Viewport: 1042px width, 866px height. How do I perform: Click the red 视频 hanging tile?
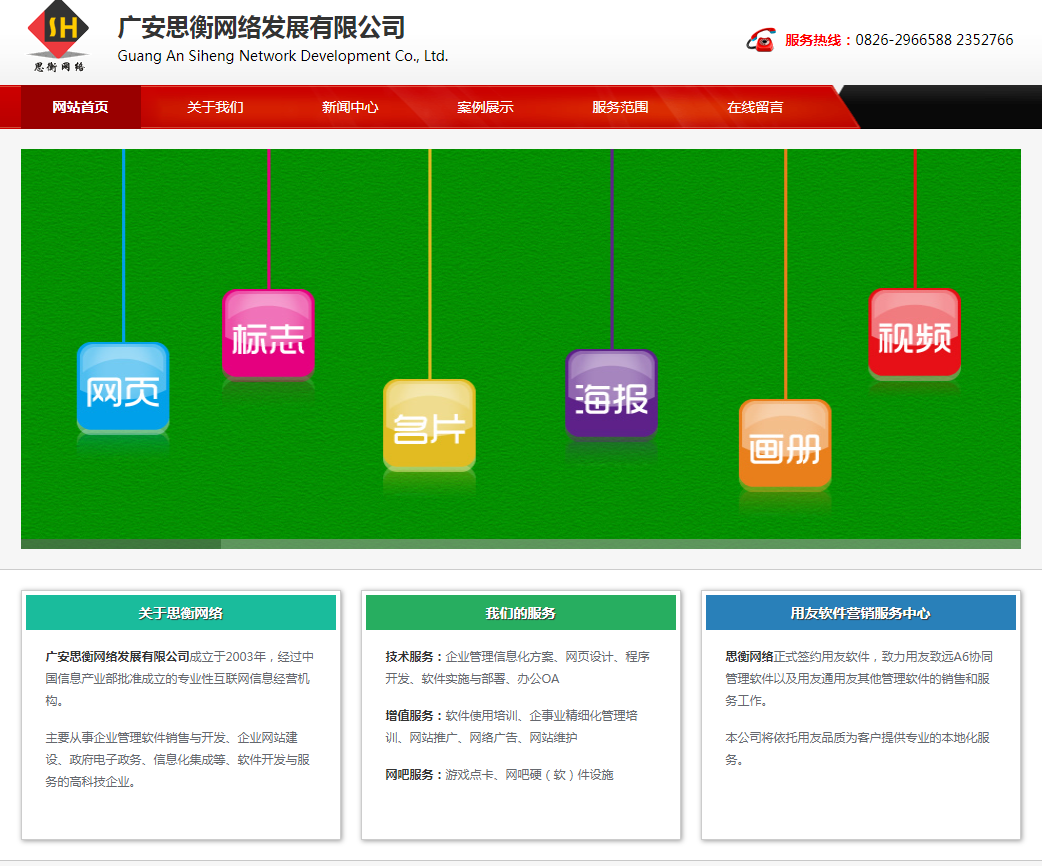pyautogui.click(x=914, y=334)
